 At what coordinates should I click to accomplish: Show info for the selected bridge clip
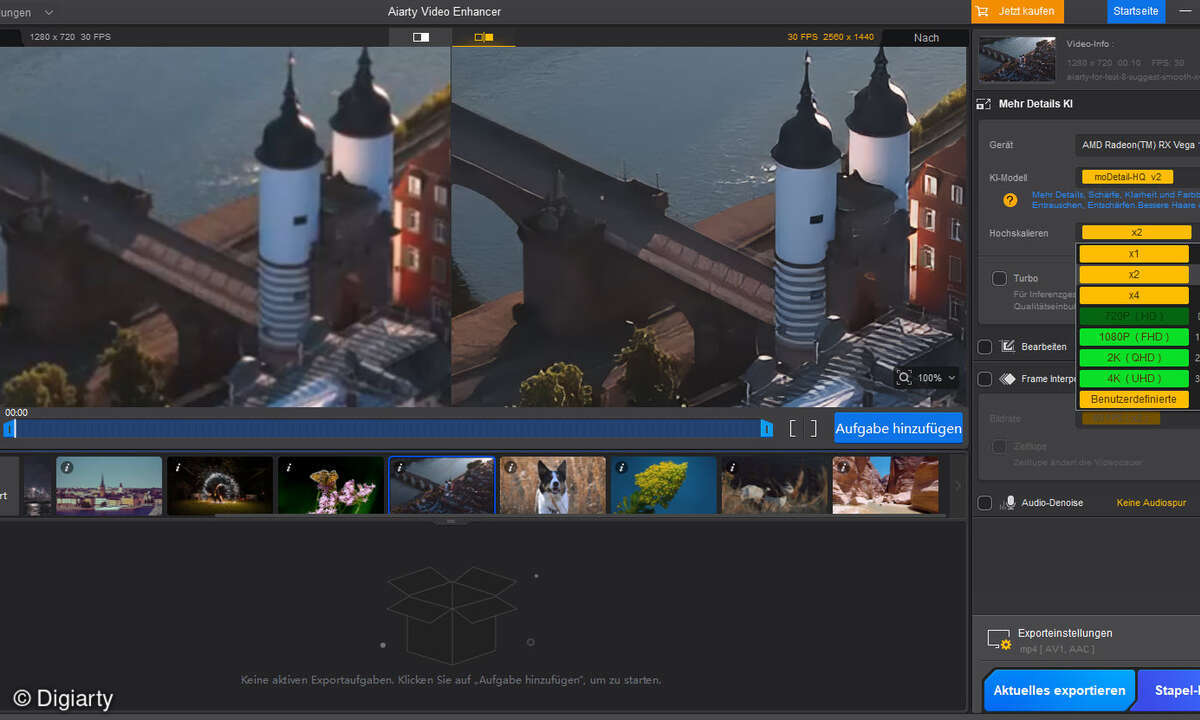pyautogui.click(x=399, y=467)
